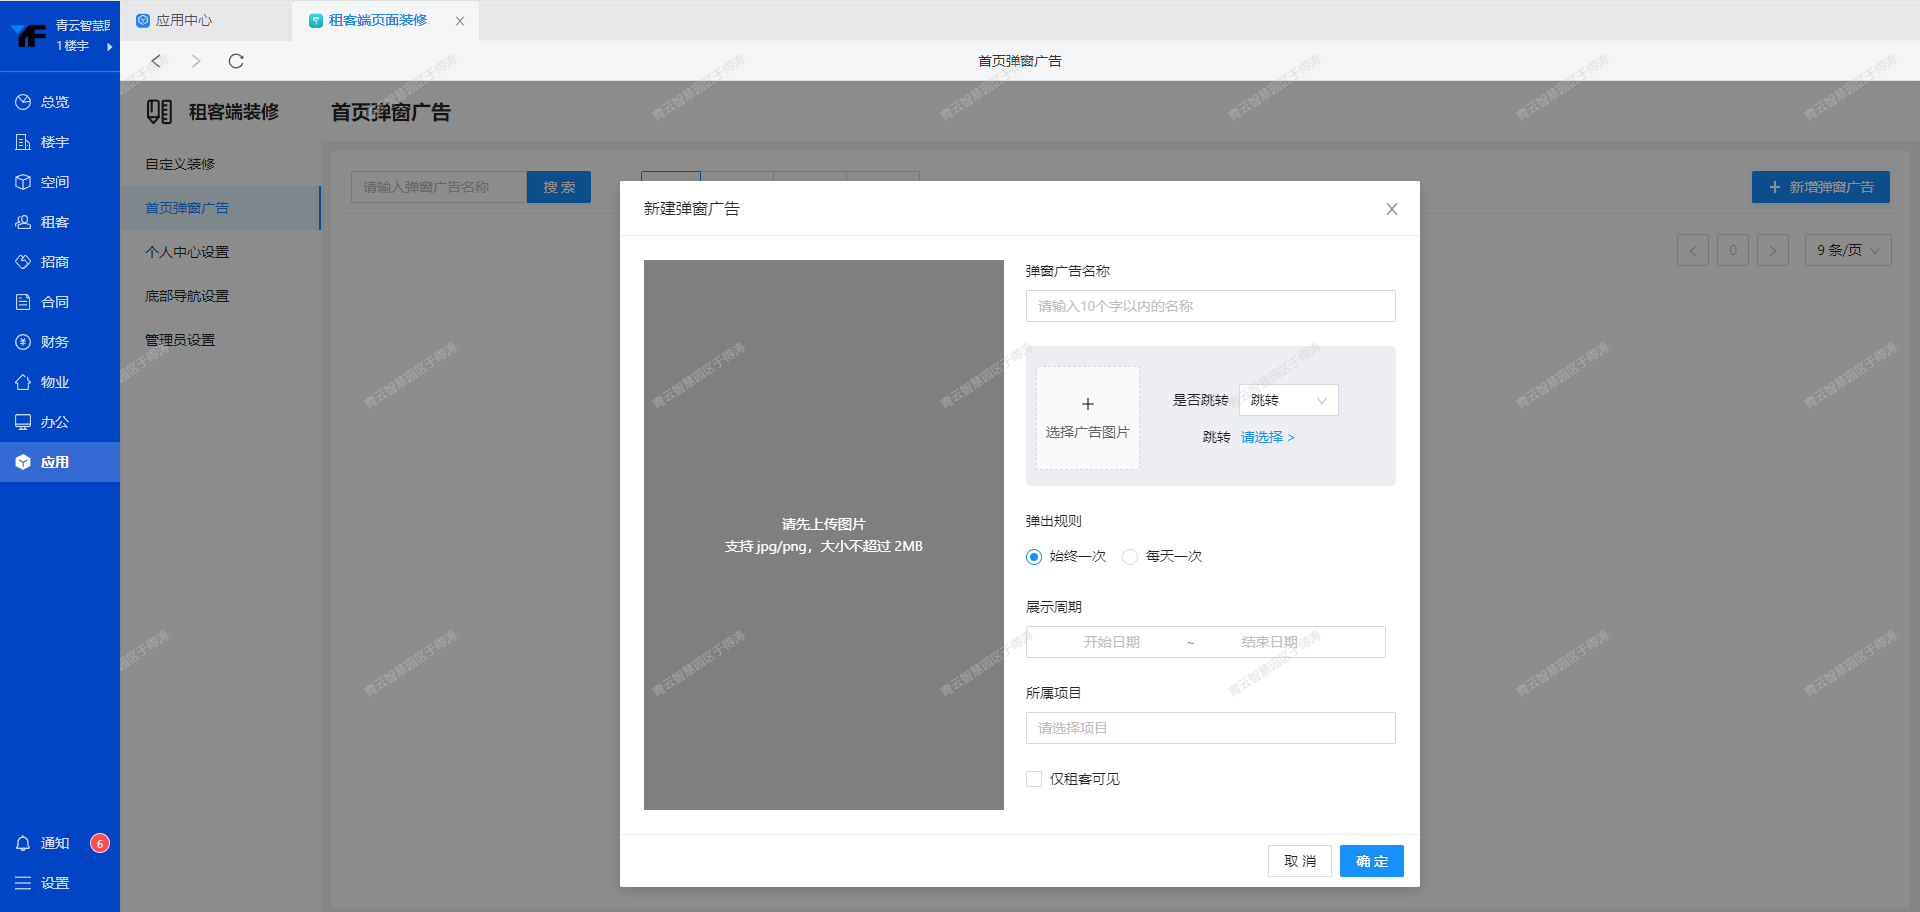Click the 请选择 jump target link

pyautogui.click(x=1267, y=437)
